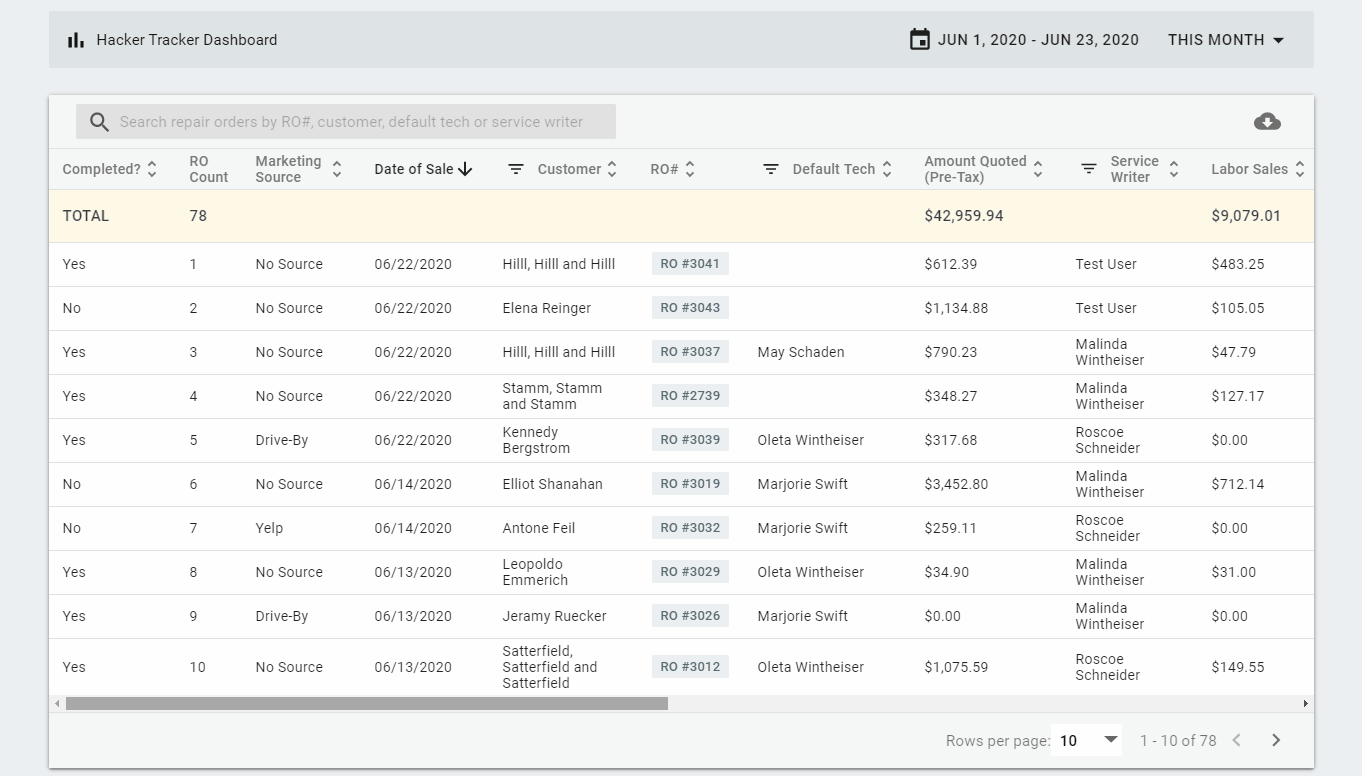Open Customer column filter icon
1362x776 pixels.
tap(516, 169)
